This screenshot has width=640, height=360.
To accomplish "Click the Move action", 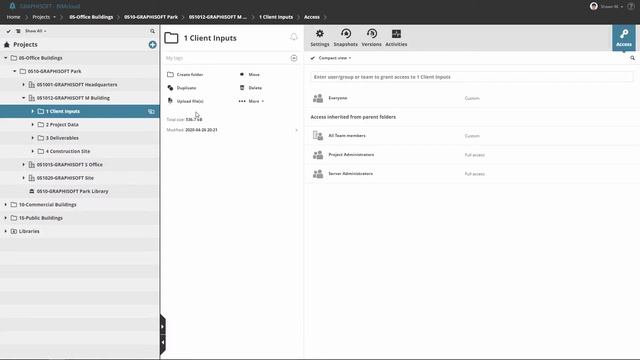I will pyautogui.click(x=249, y=74).
